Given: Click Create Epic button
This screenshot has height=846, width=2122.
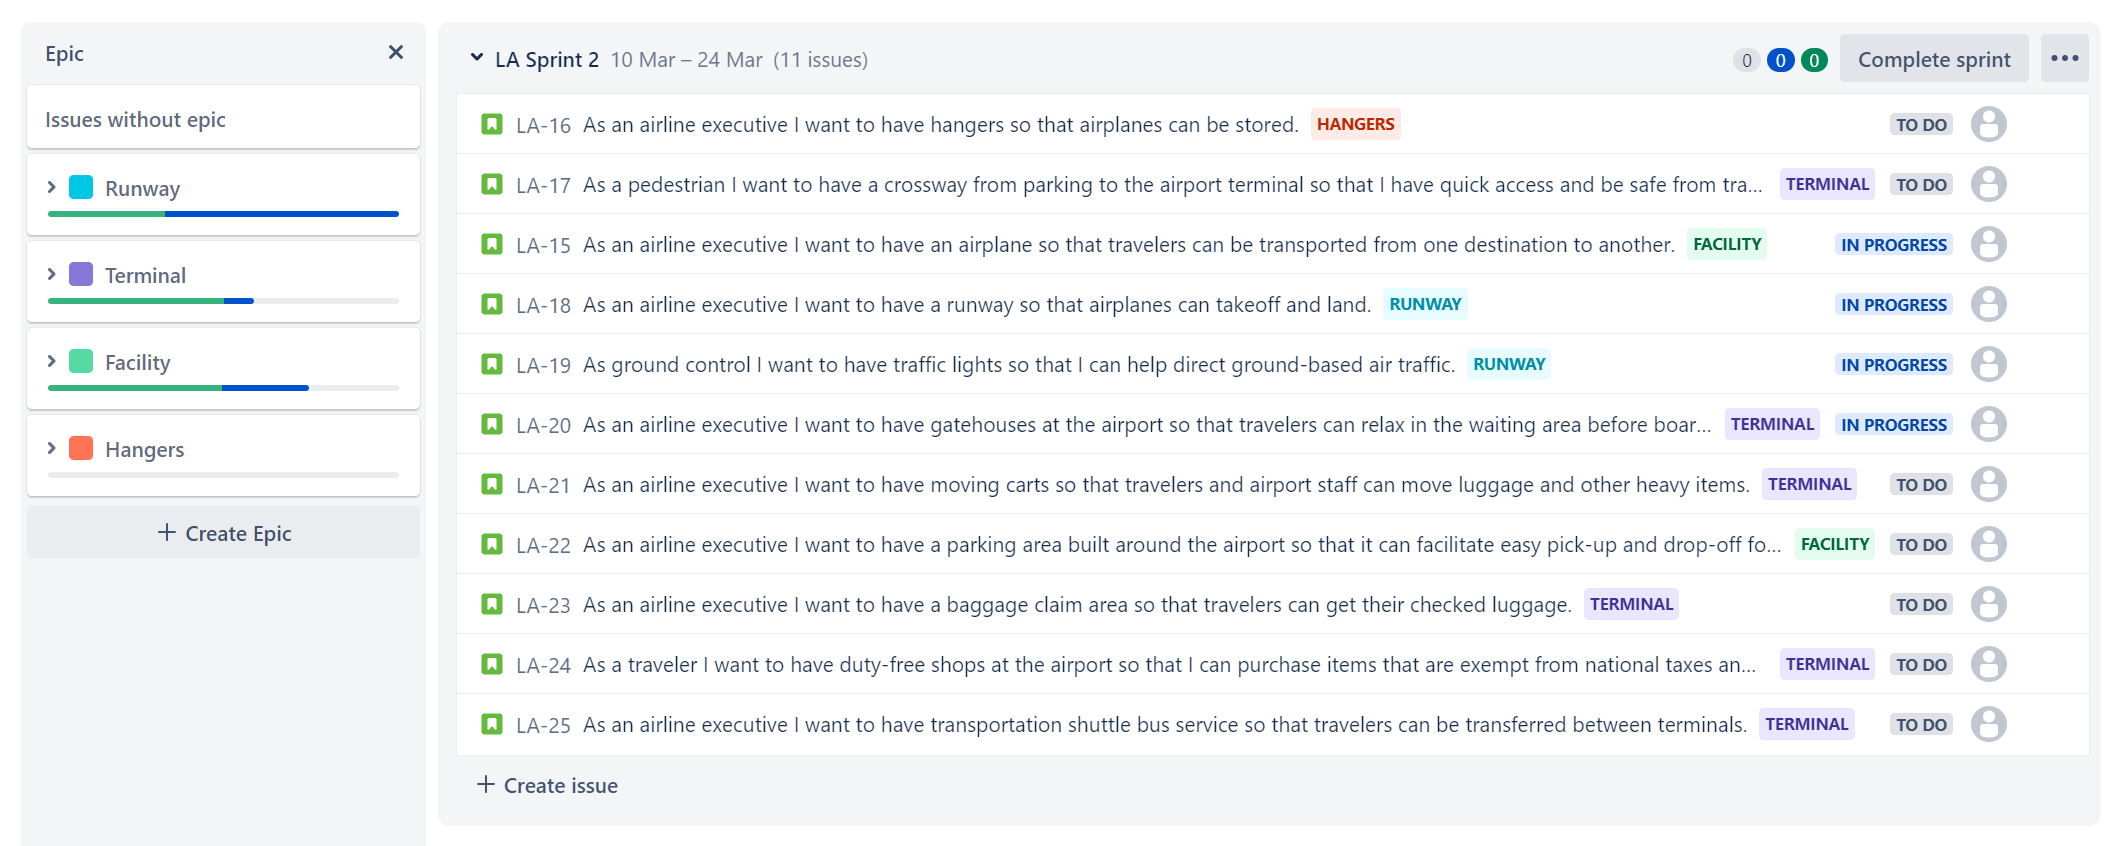Looking at the screenshot, I should [x=223, y=532].
